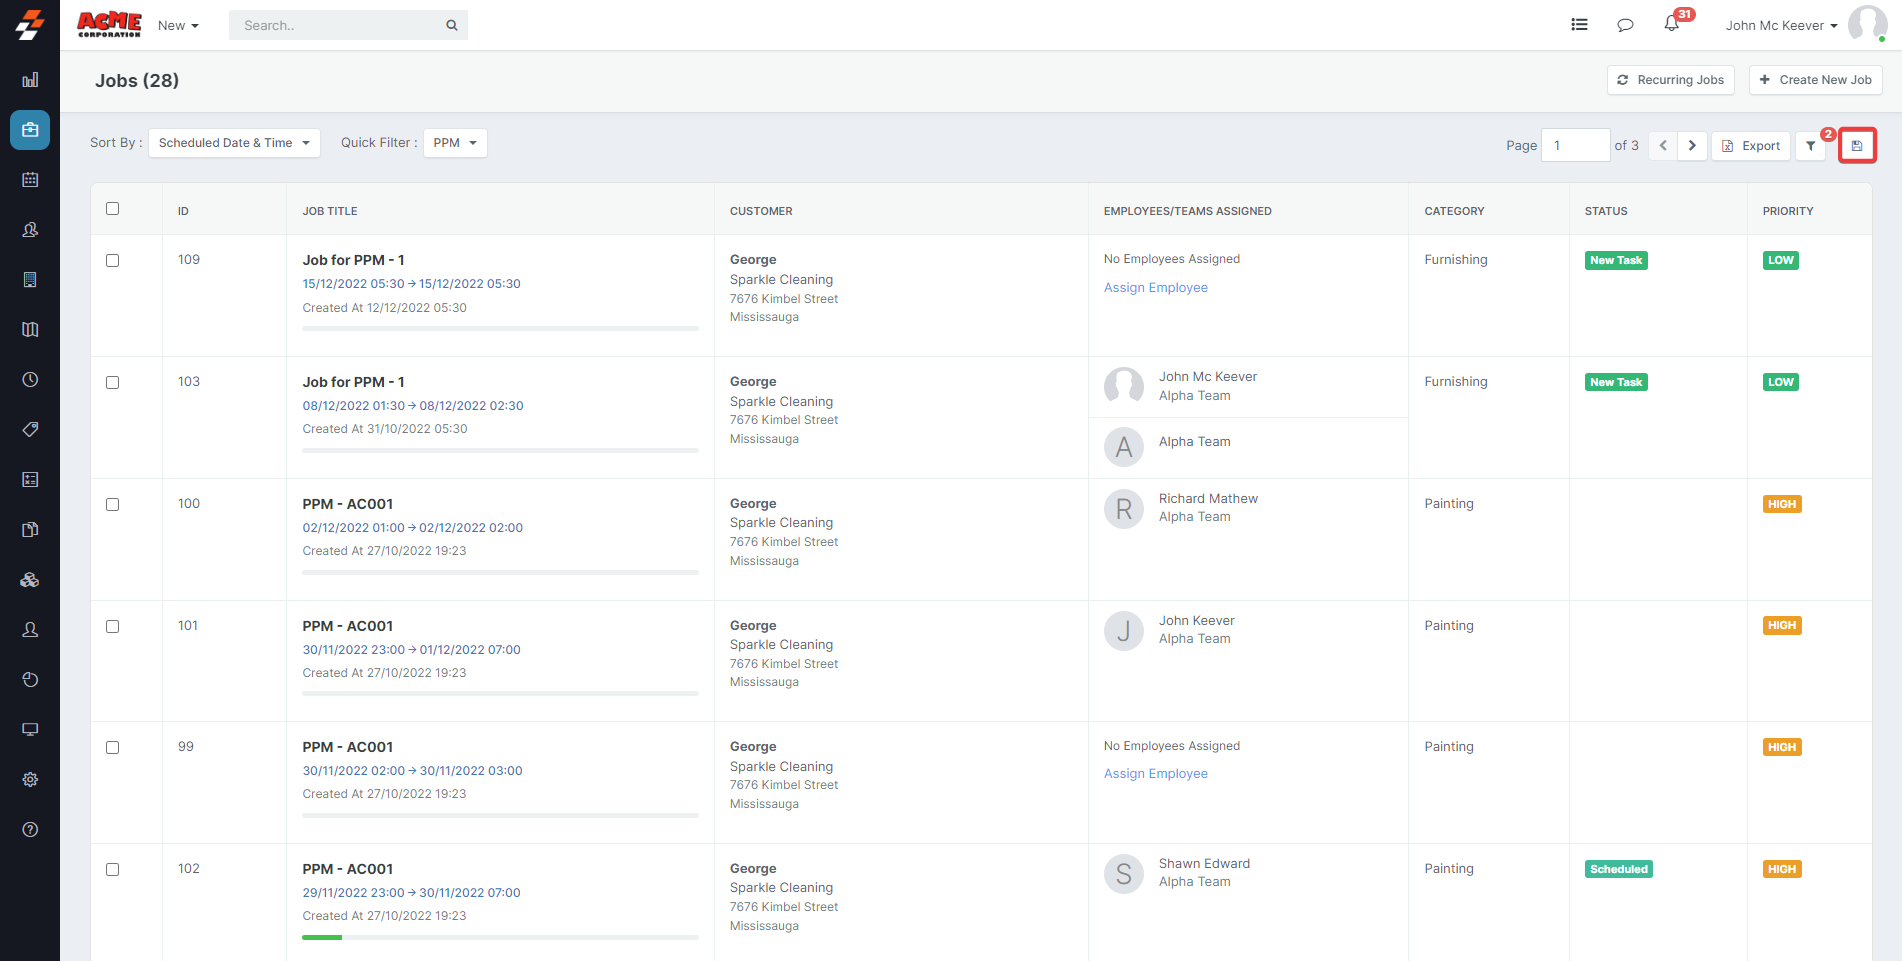Click the list view icon in top bar
The image size is (1902, 961).
coord(1579,25)
